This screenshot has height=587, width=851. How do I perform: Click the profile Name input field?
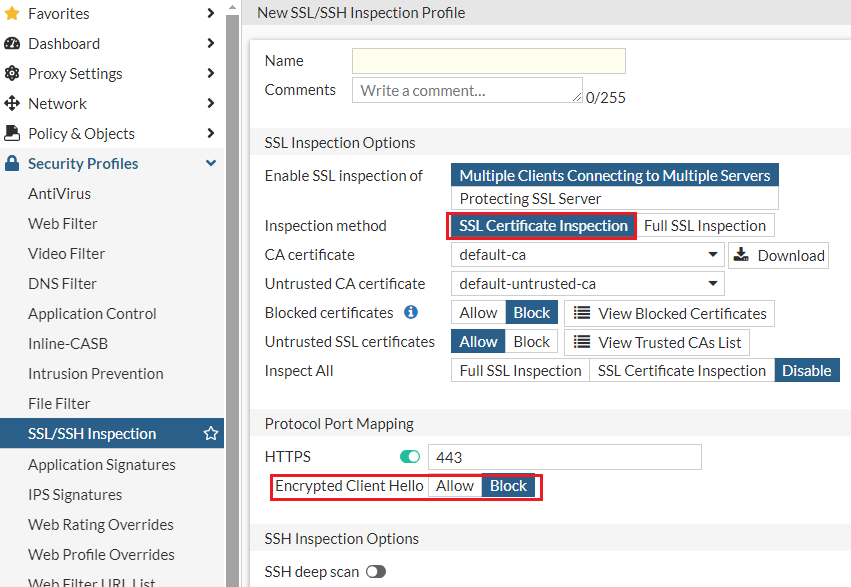tap(488, 61)
